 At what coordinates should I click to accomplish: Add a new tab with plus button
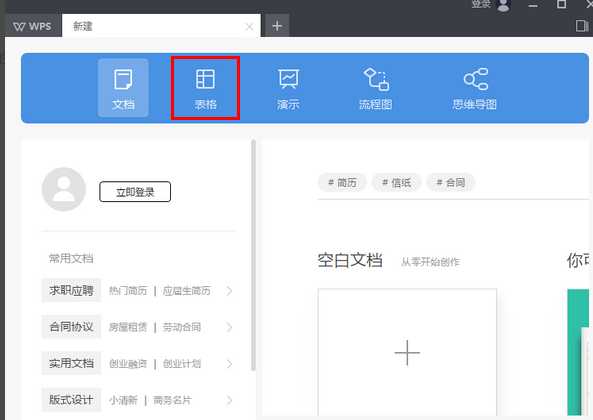pos(277,26)
